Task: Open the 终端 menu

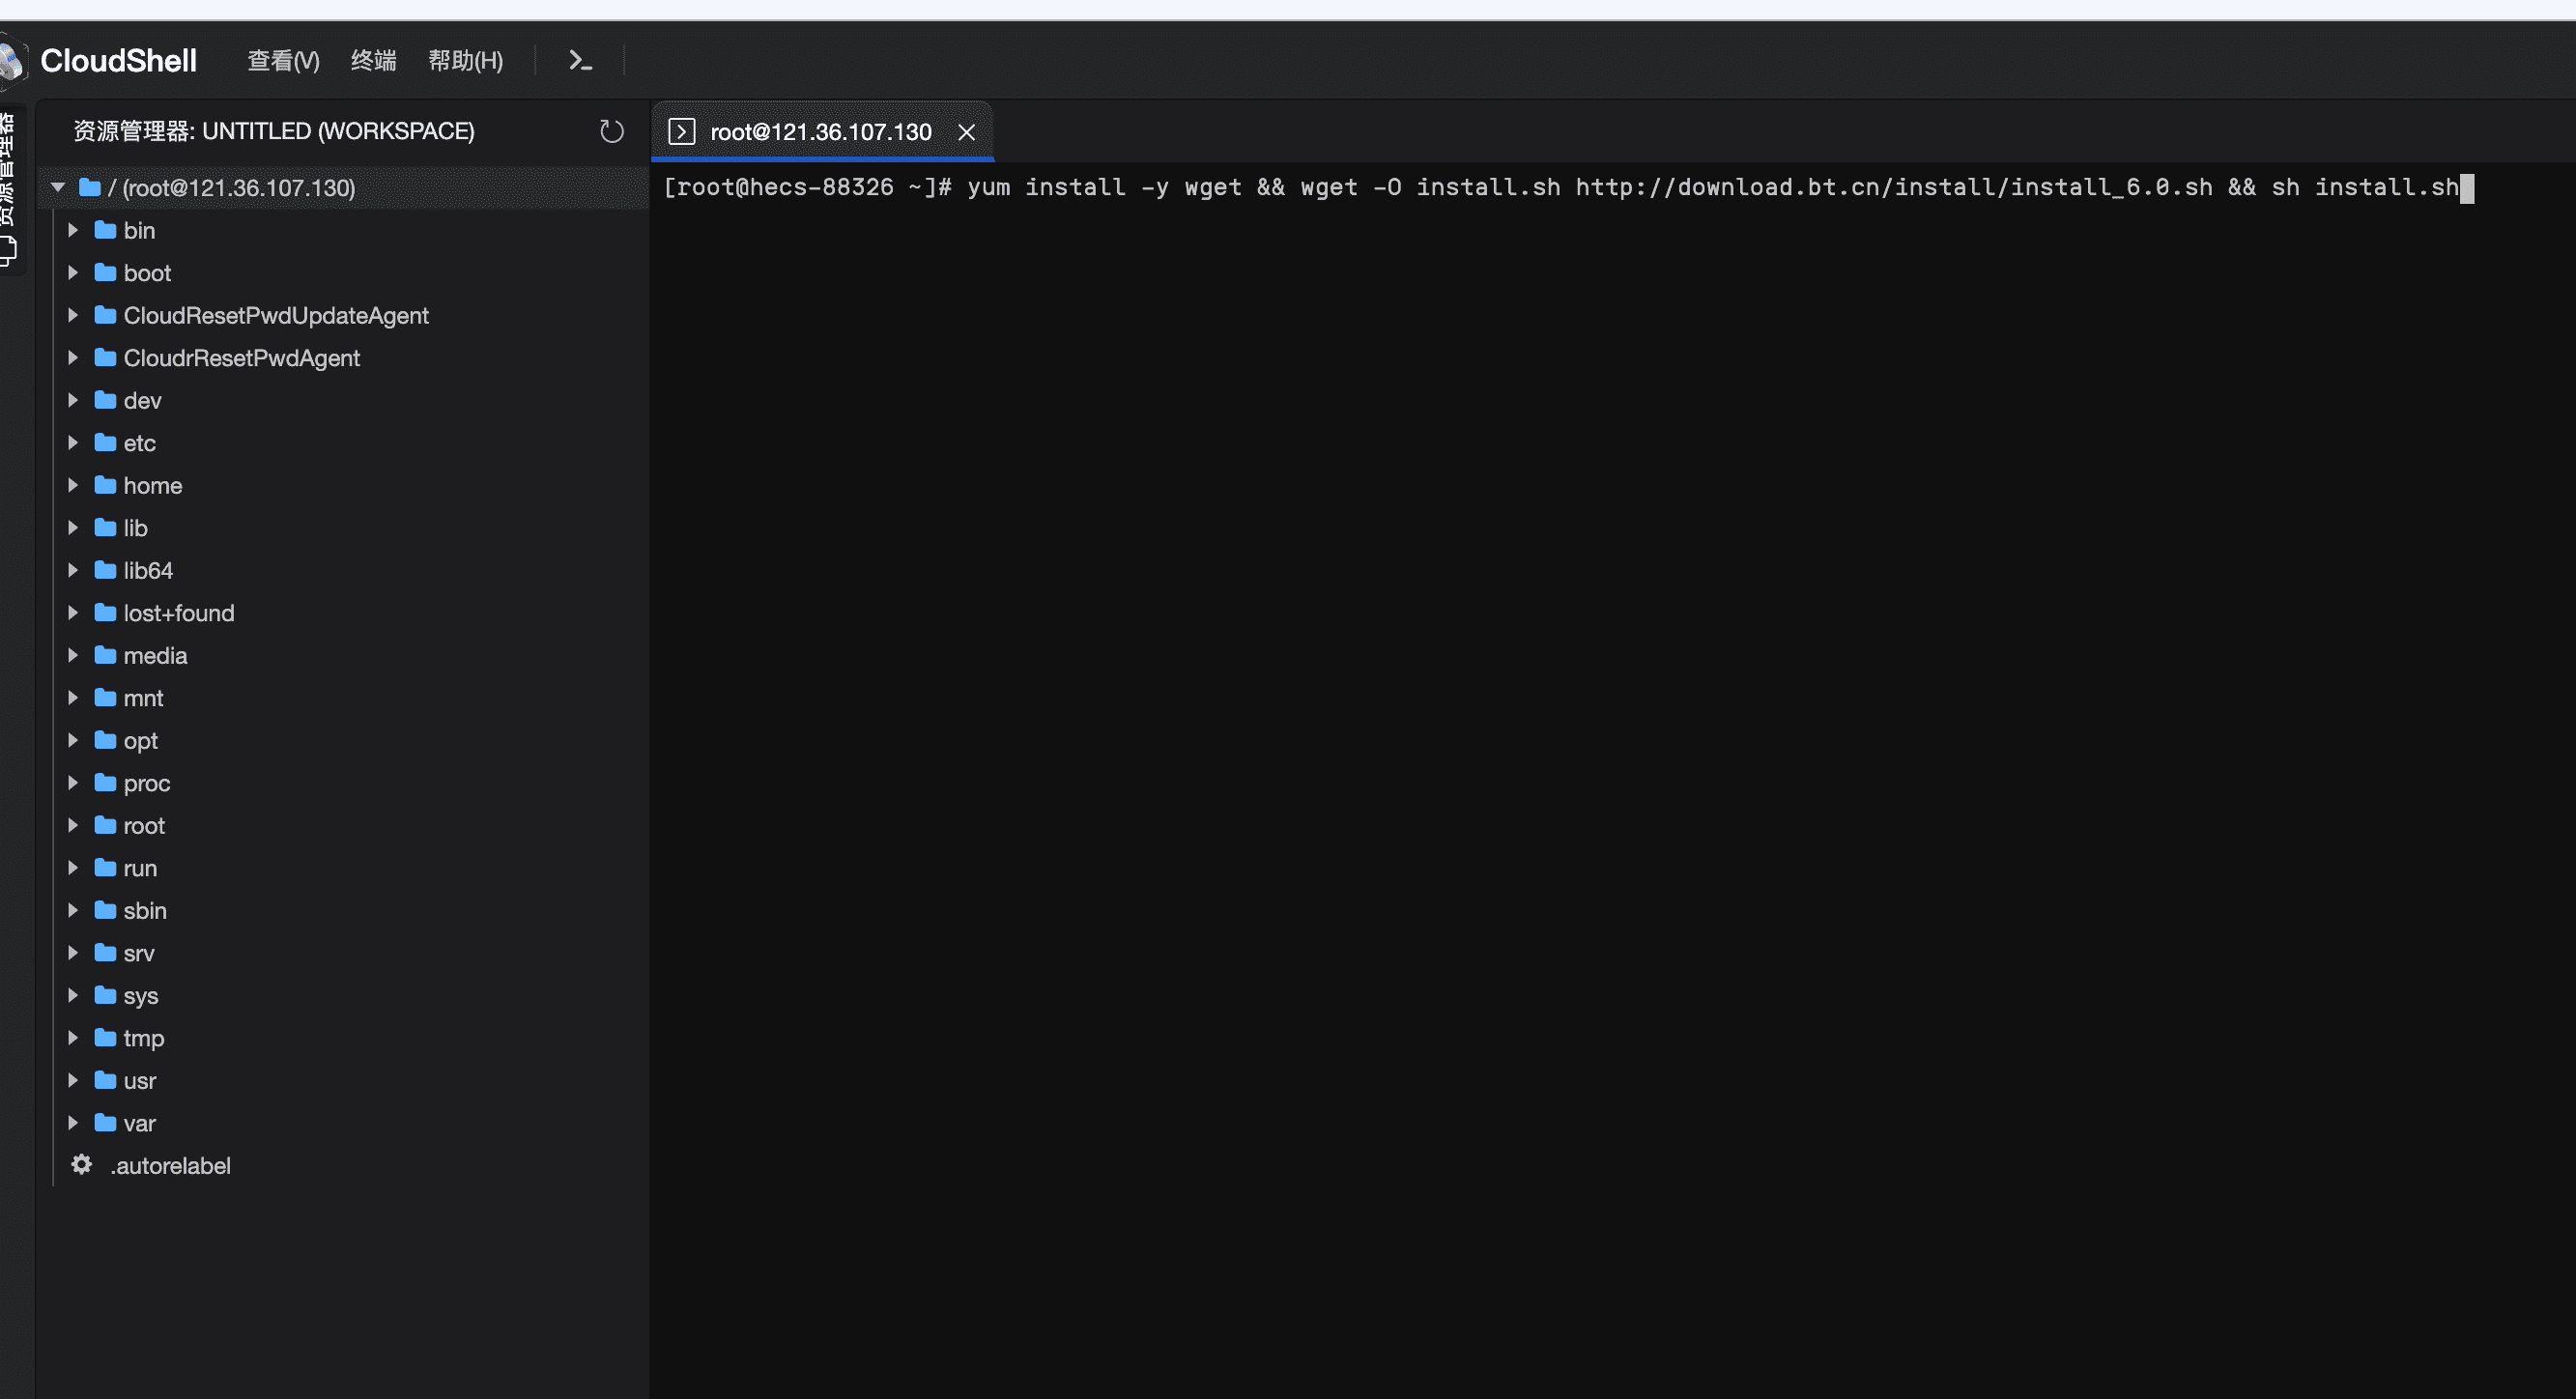Action: 373,61
